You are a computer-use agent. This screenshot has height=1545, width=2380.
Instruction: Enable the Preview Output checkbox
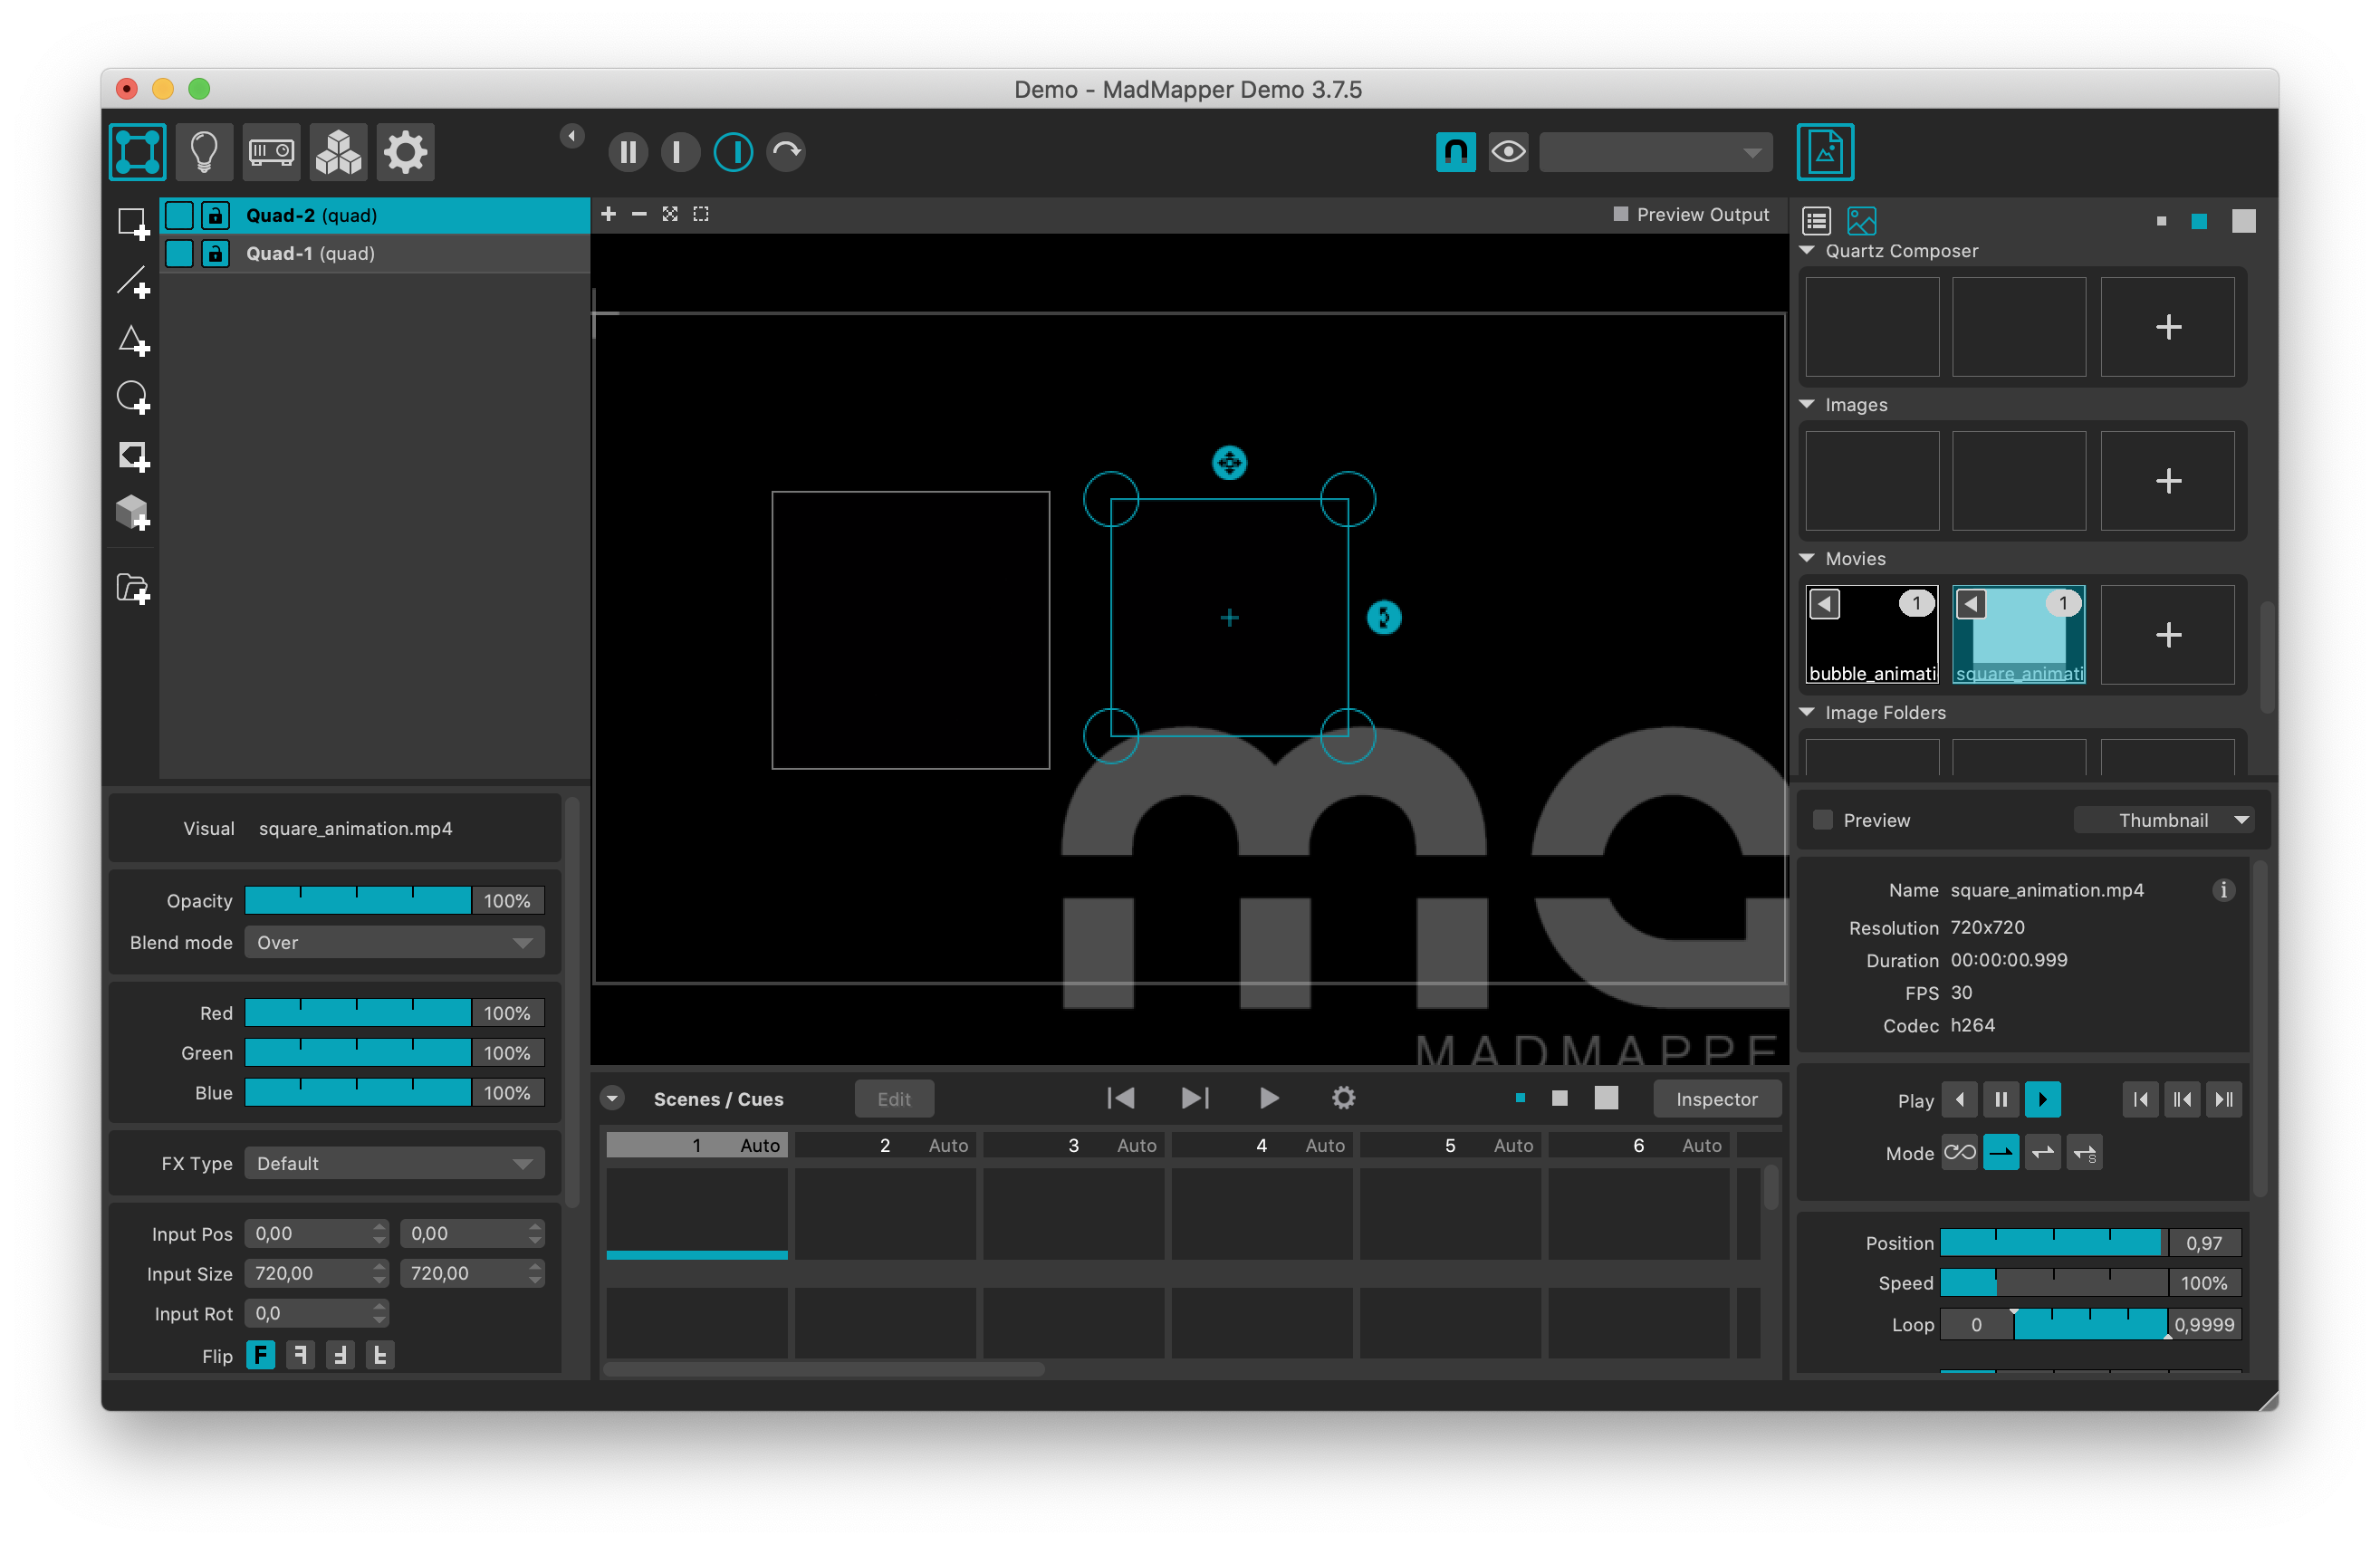1621,214
